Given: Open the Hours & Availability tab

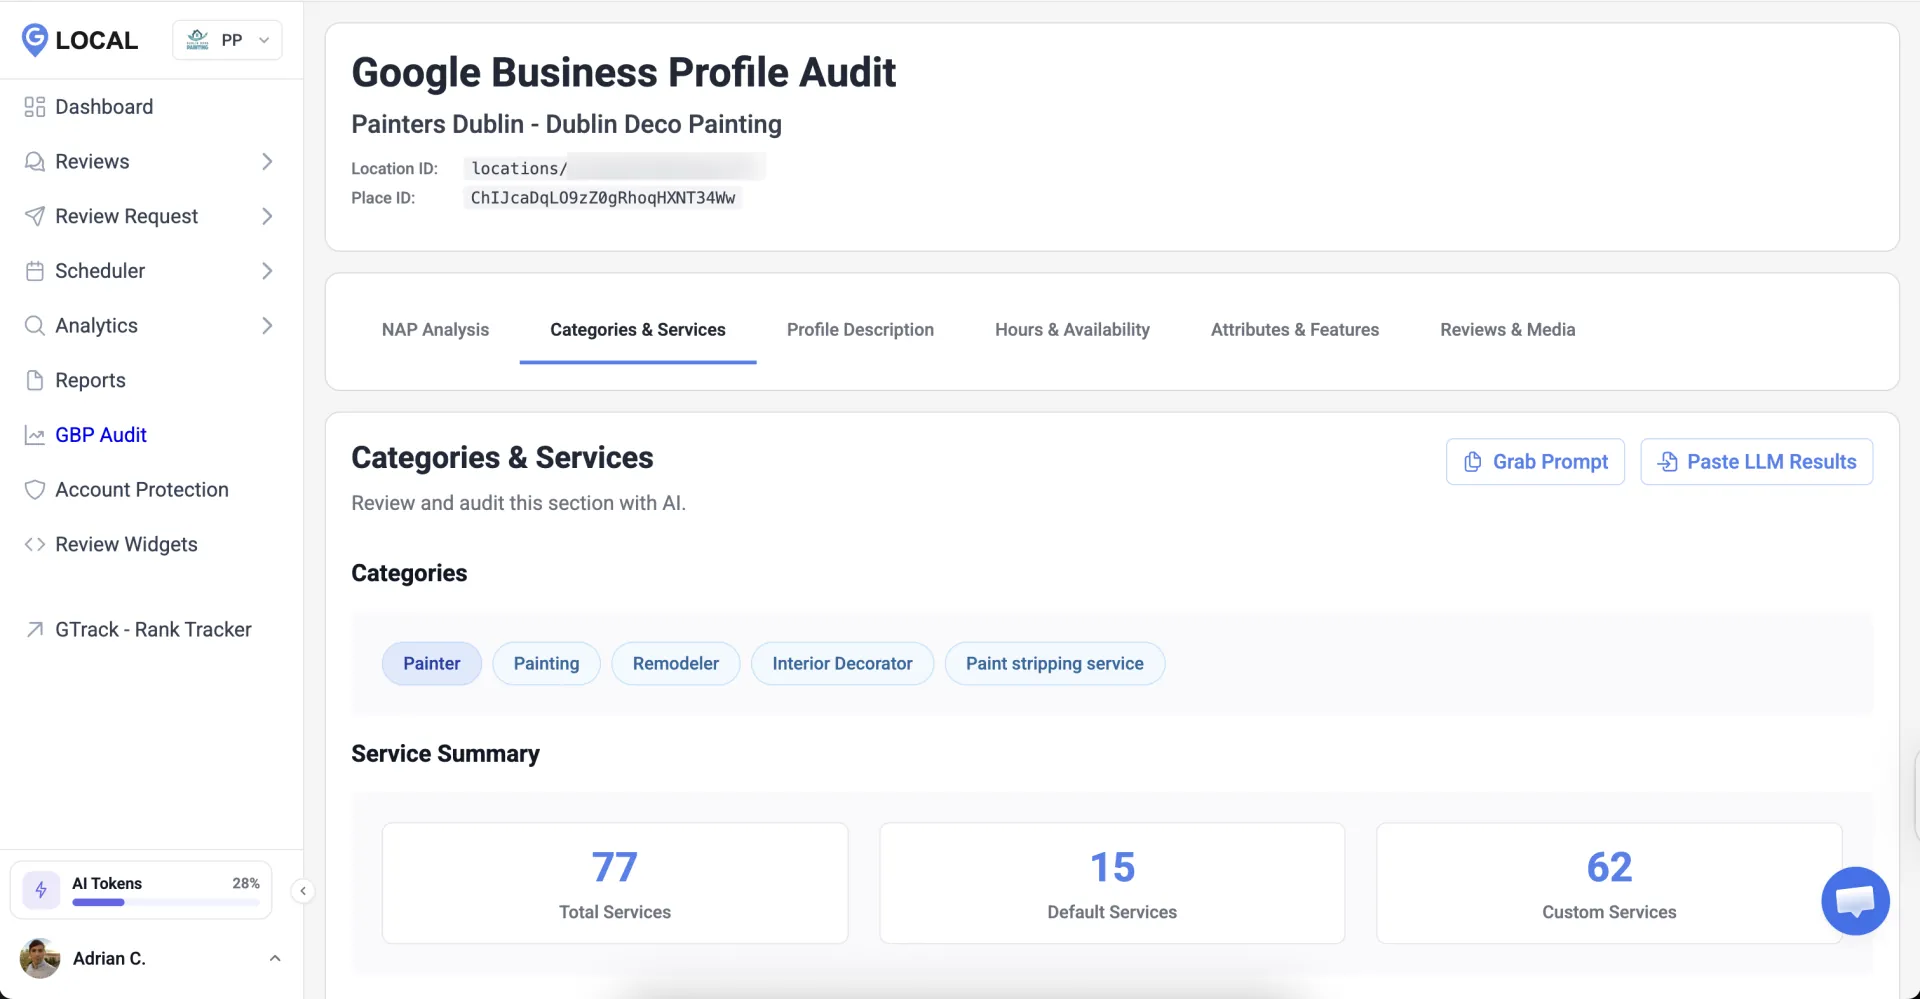Looking at the screenshot, I should [x=1072, y=330].
